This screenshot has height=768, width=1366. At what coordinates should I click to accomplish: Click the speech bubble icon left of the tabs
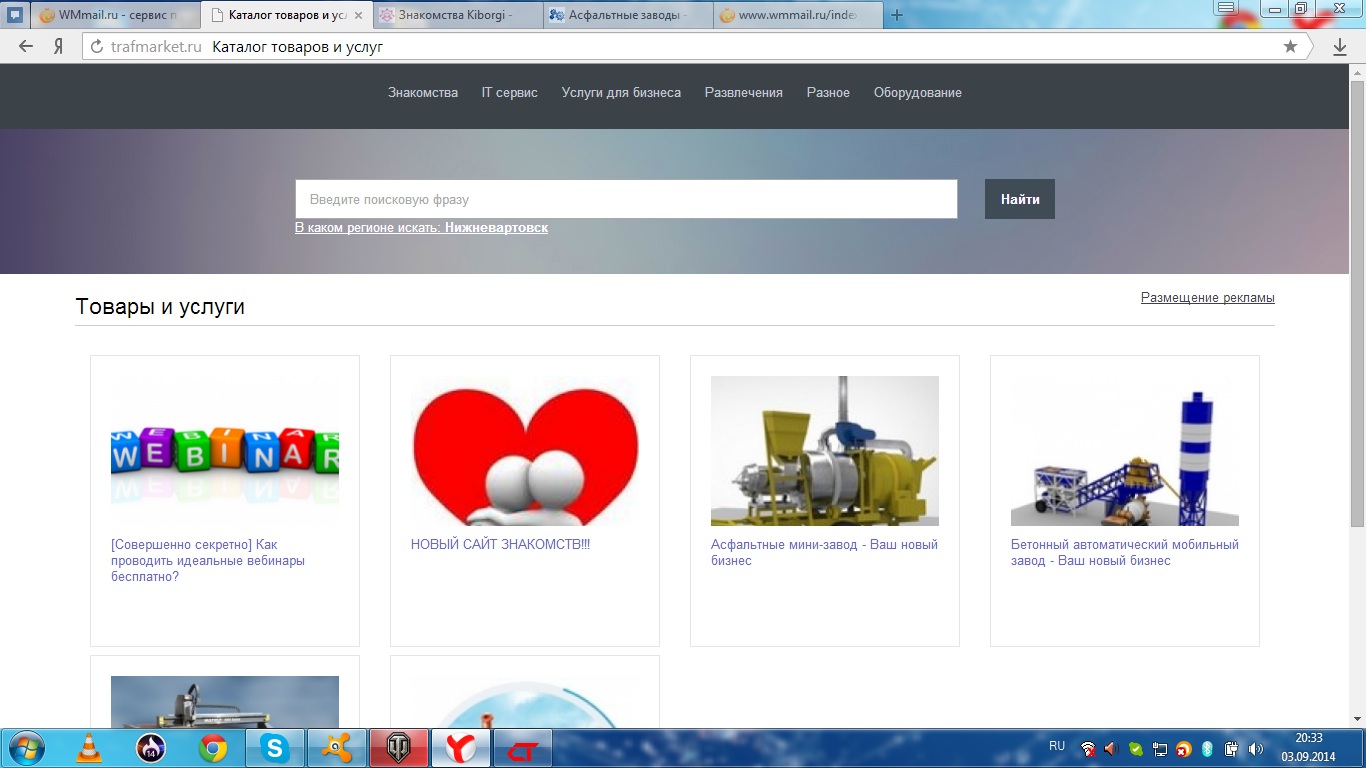pyautogui.click(x=15, y=15)
